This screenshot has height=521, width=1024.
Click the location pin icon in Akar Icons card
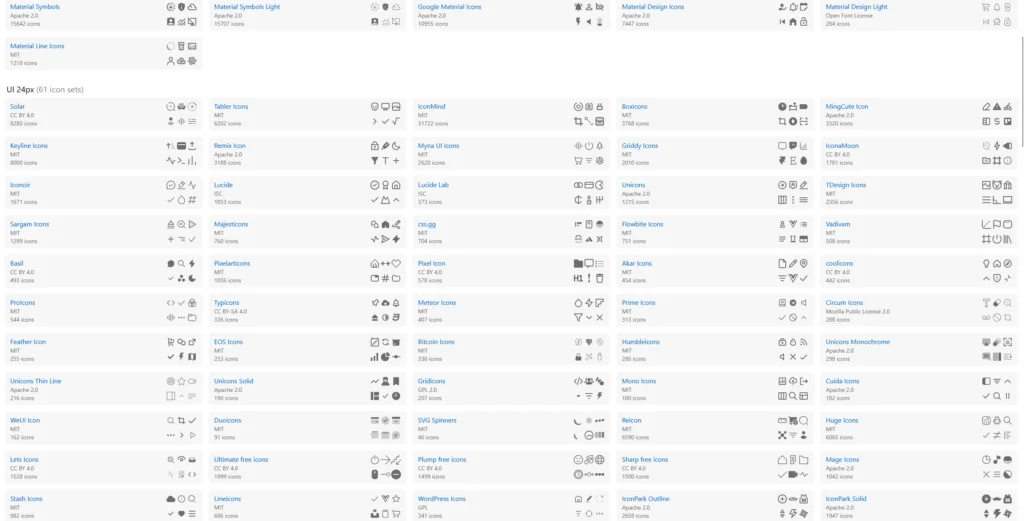pos(803,263)
